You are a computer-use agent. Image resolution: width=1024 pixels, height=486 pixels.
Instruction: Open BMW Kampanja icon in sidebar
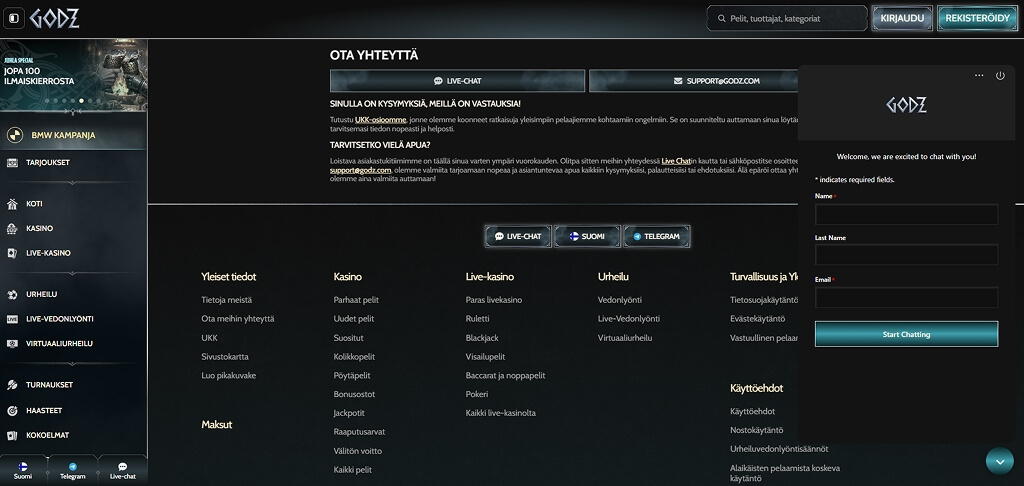coord(14,135)
